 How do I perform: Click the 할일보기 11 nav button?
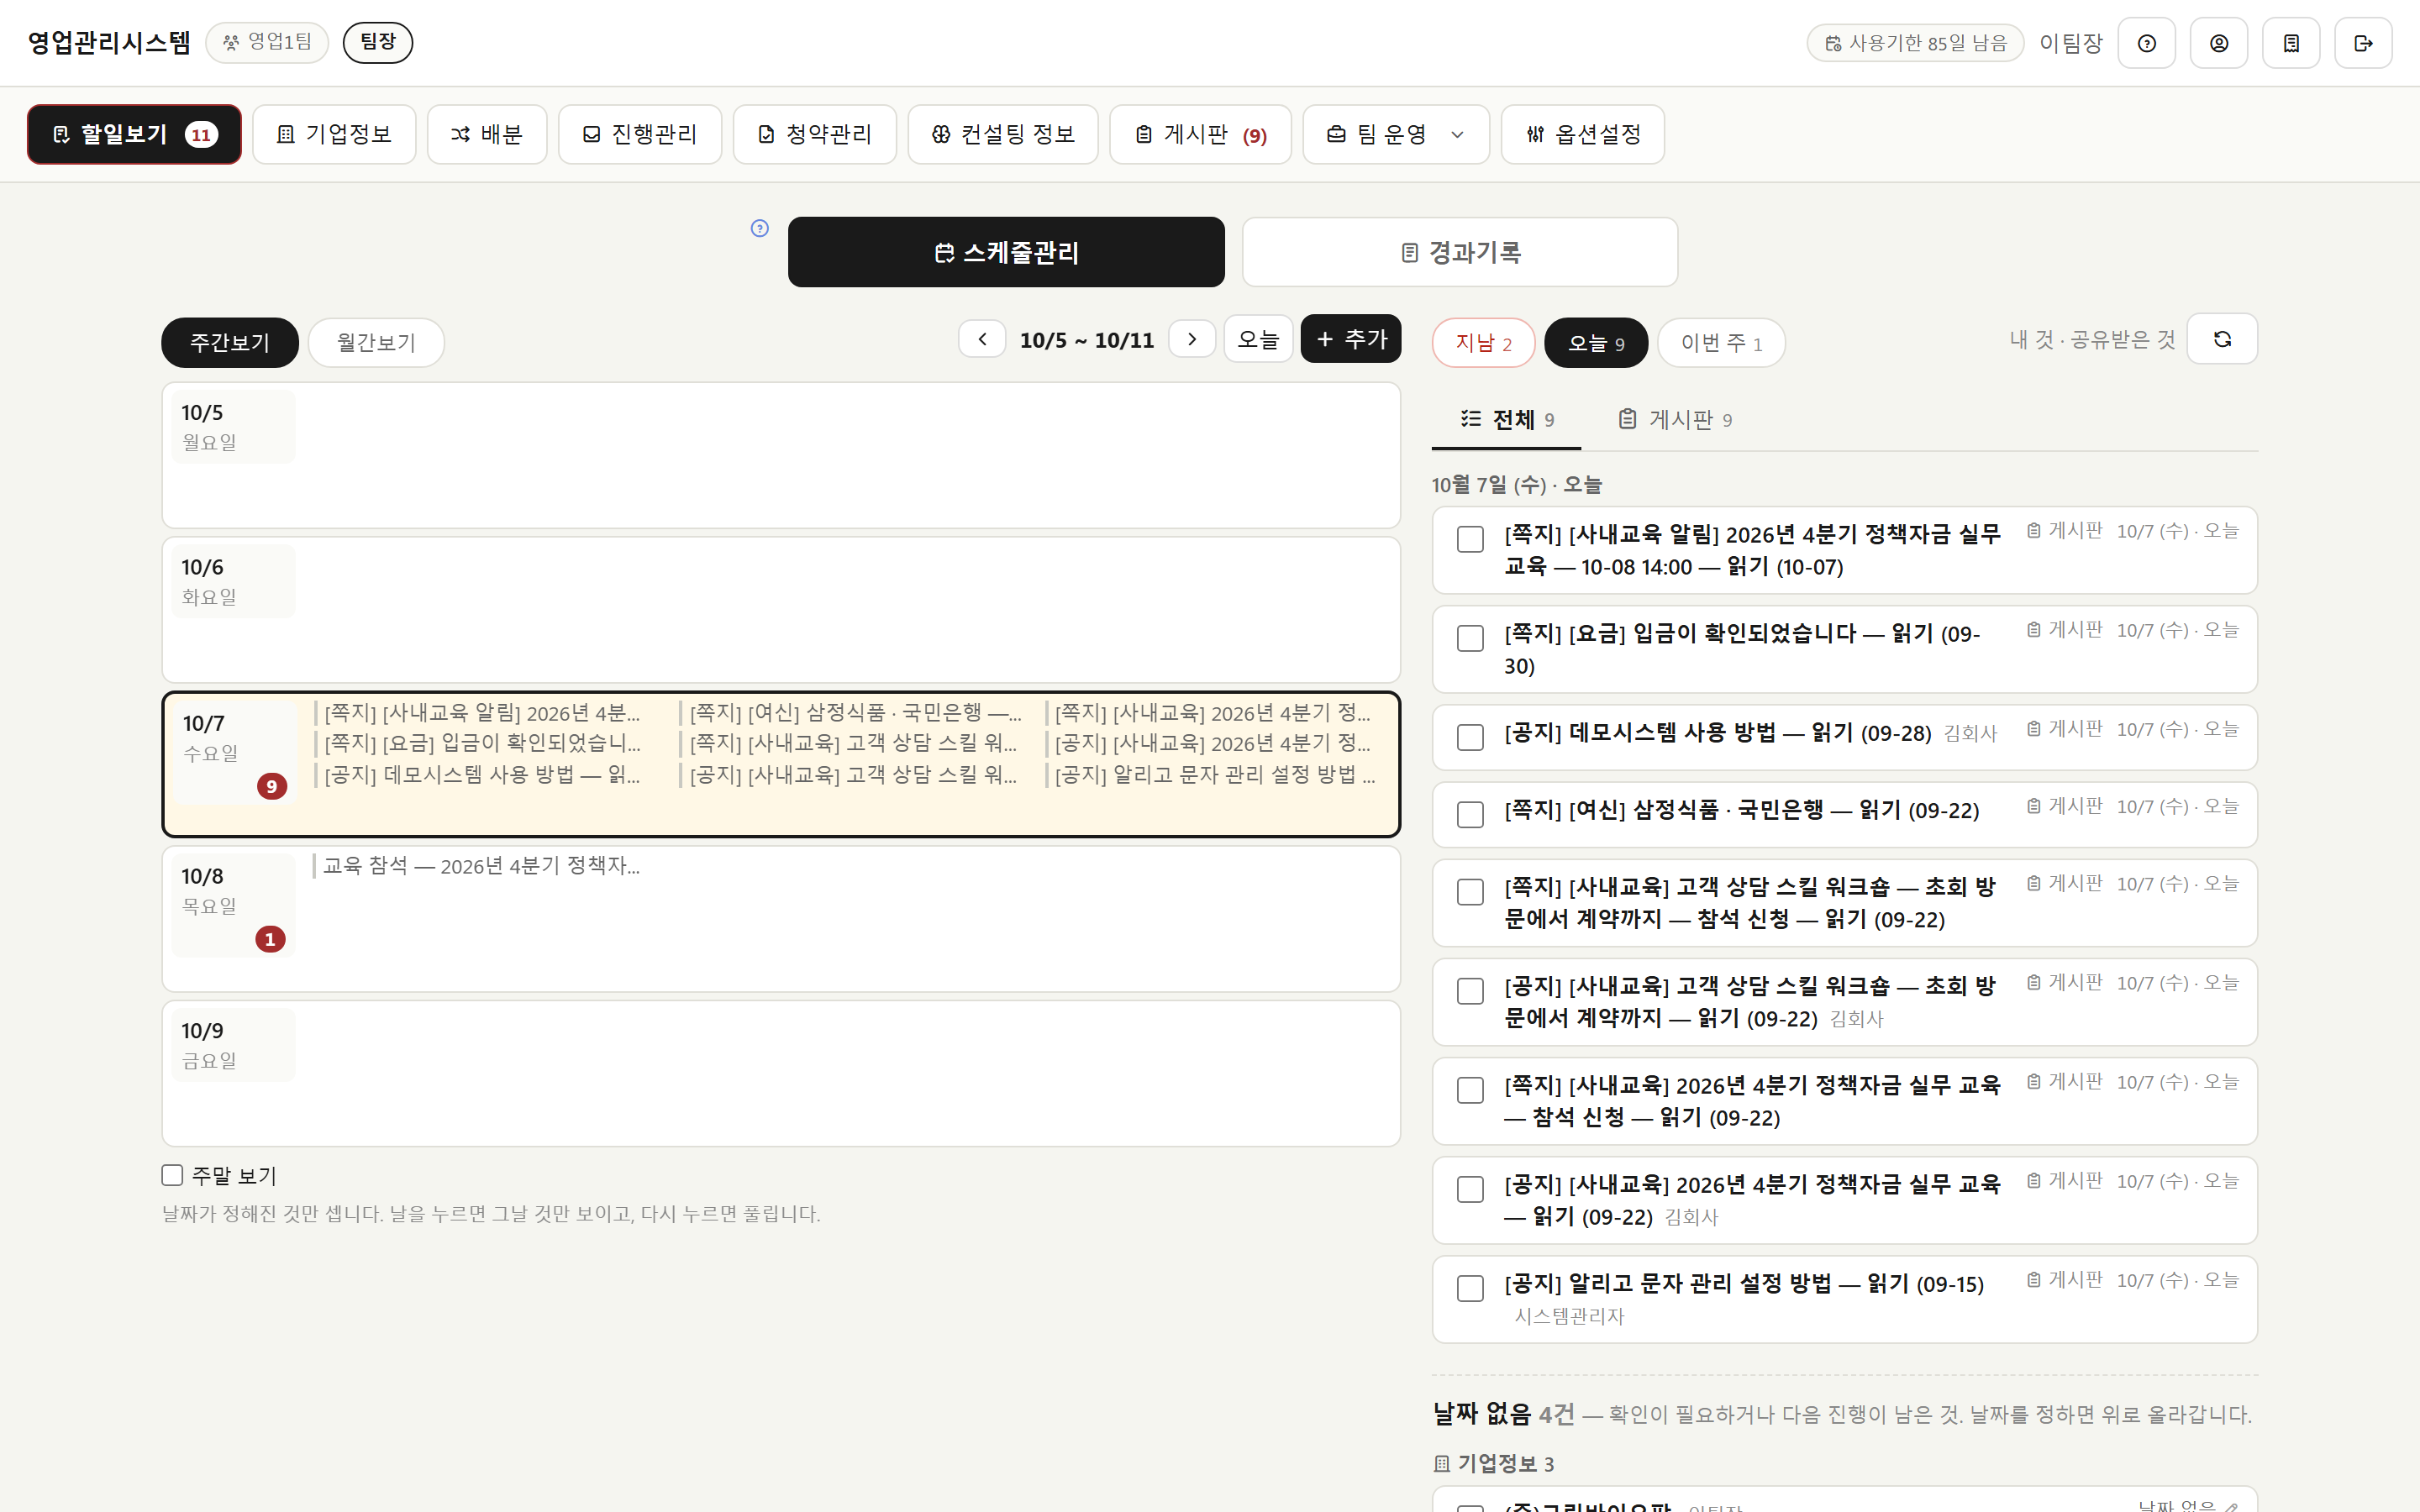[x=134, y=134]
